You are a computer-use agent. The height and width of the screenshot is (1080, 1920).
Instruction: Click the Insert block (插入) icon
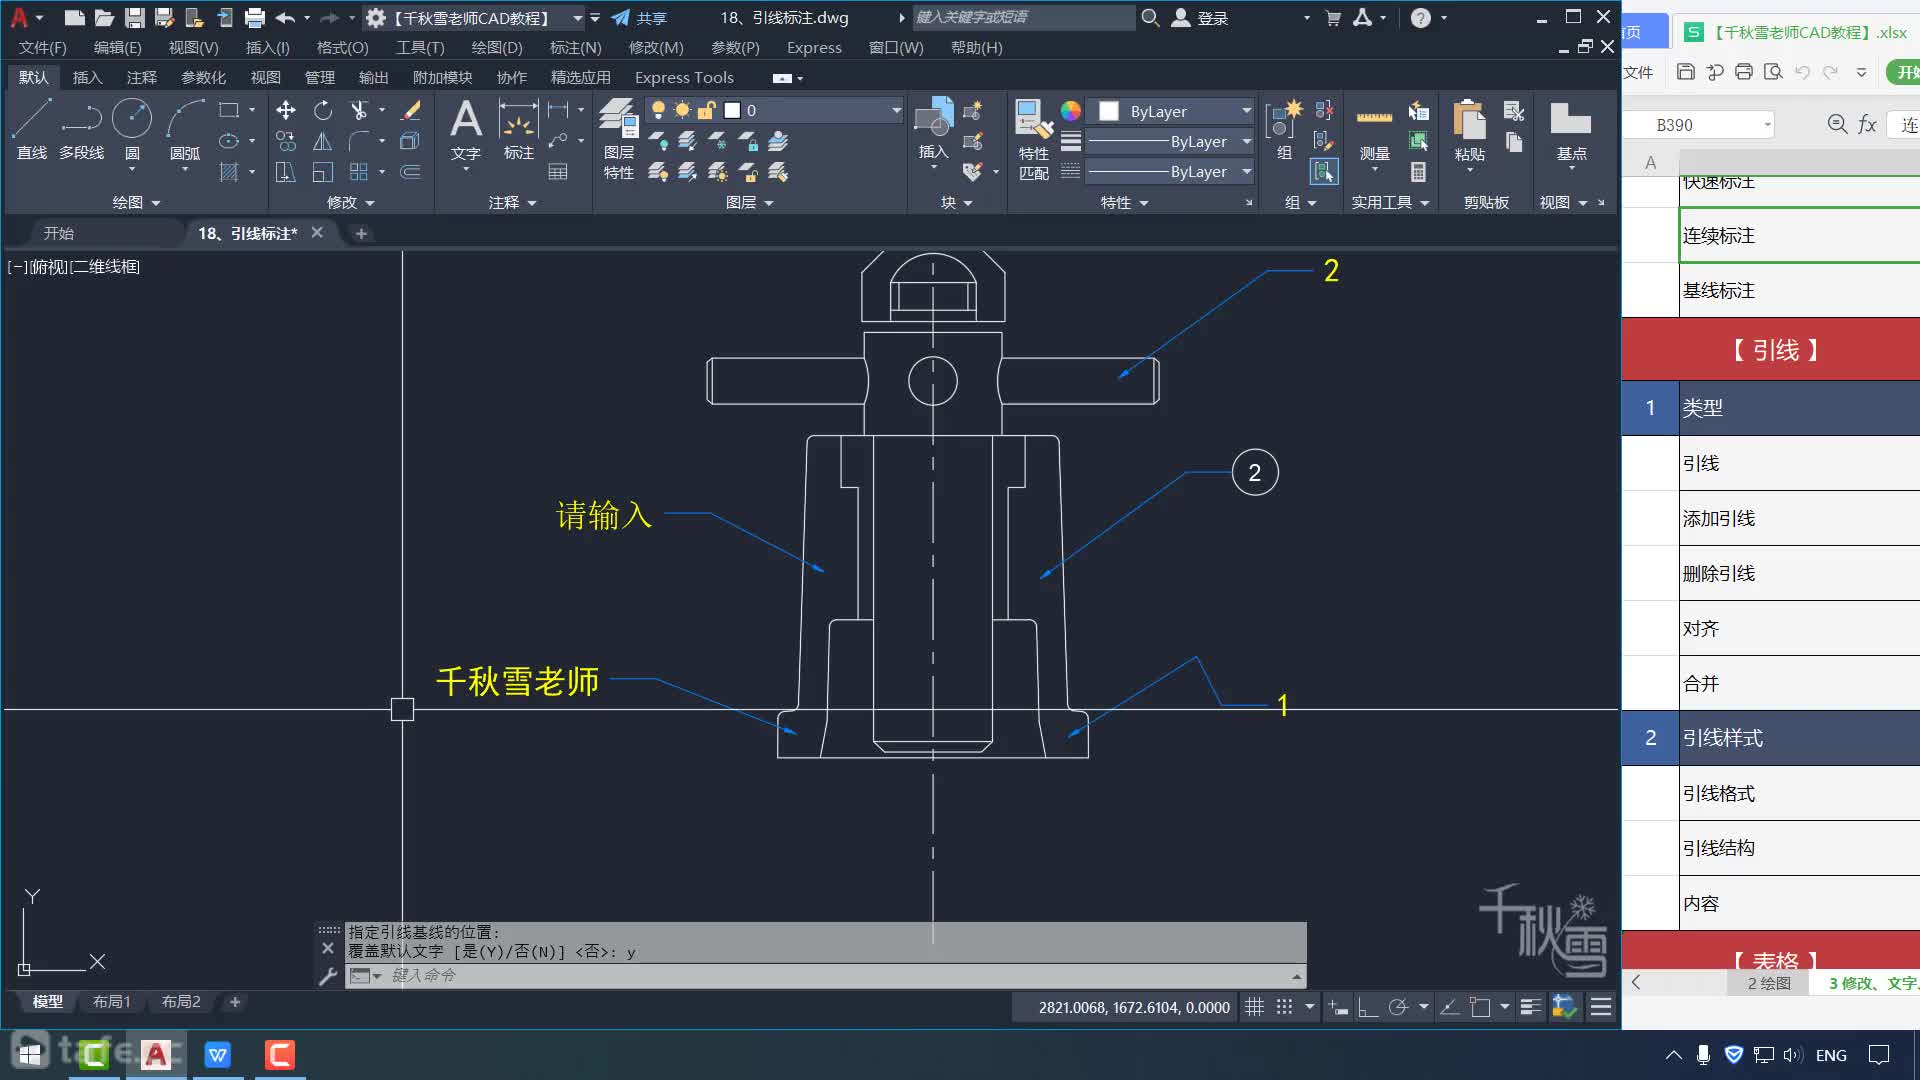coord(933,128)
